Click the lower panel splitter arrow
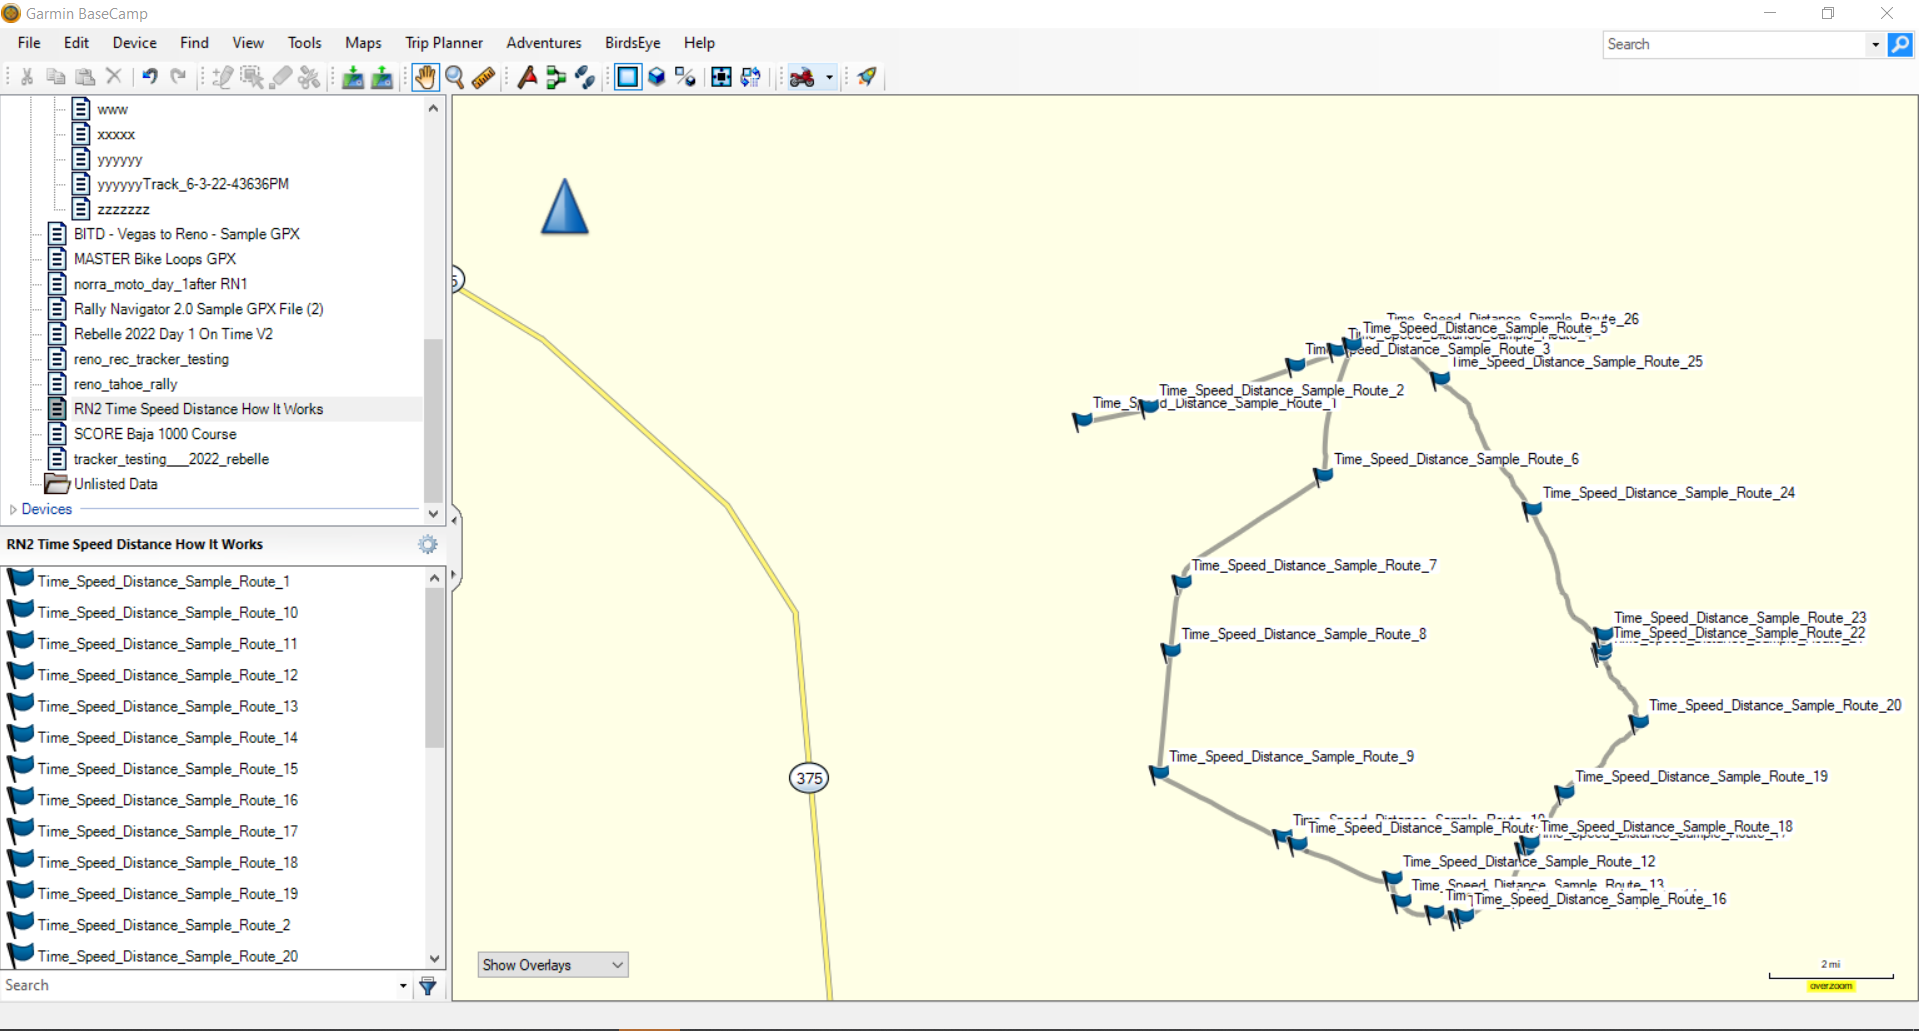This screenshot has width=1919, height=1031. pos(455,575)
